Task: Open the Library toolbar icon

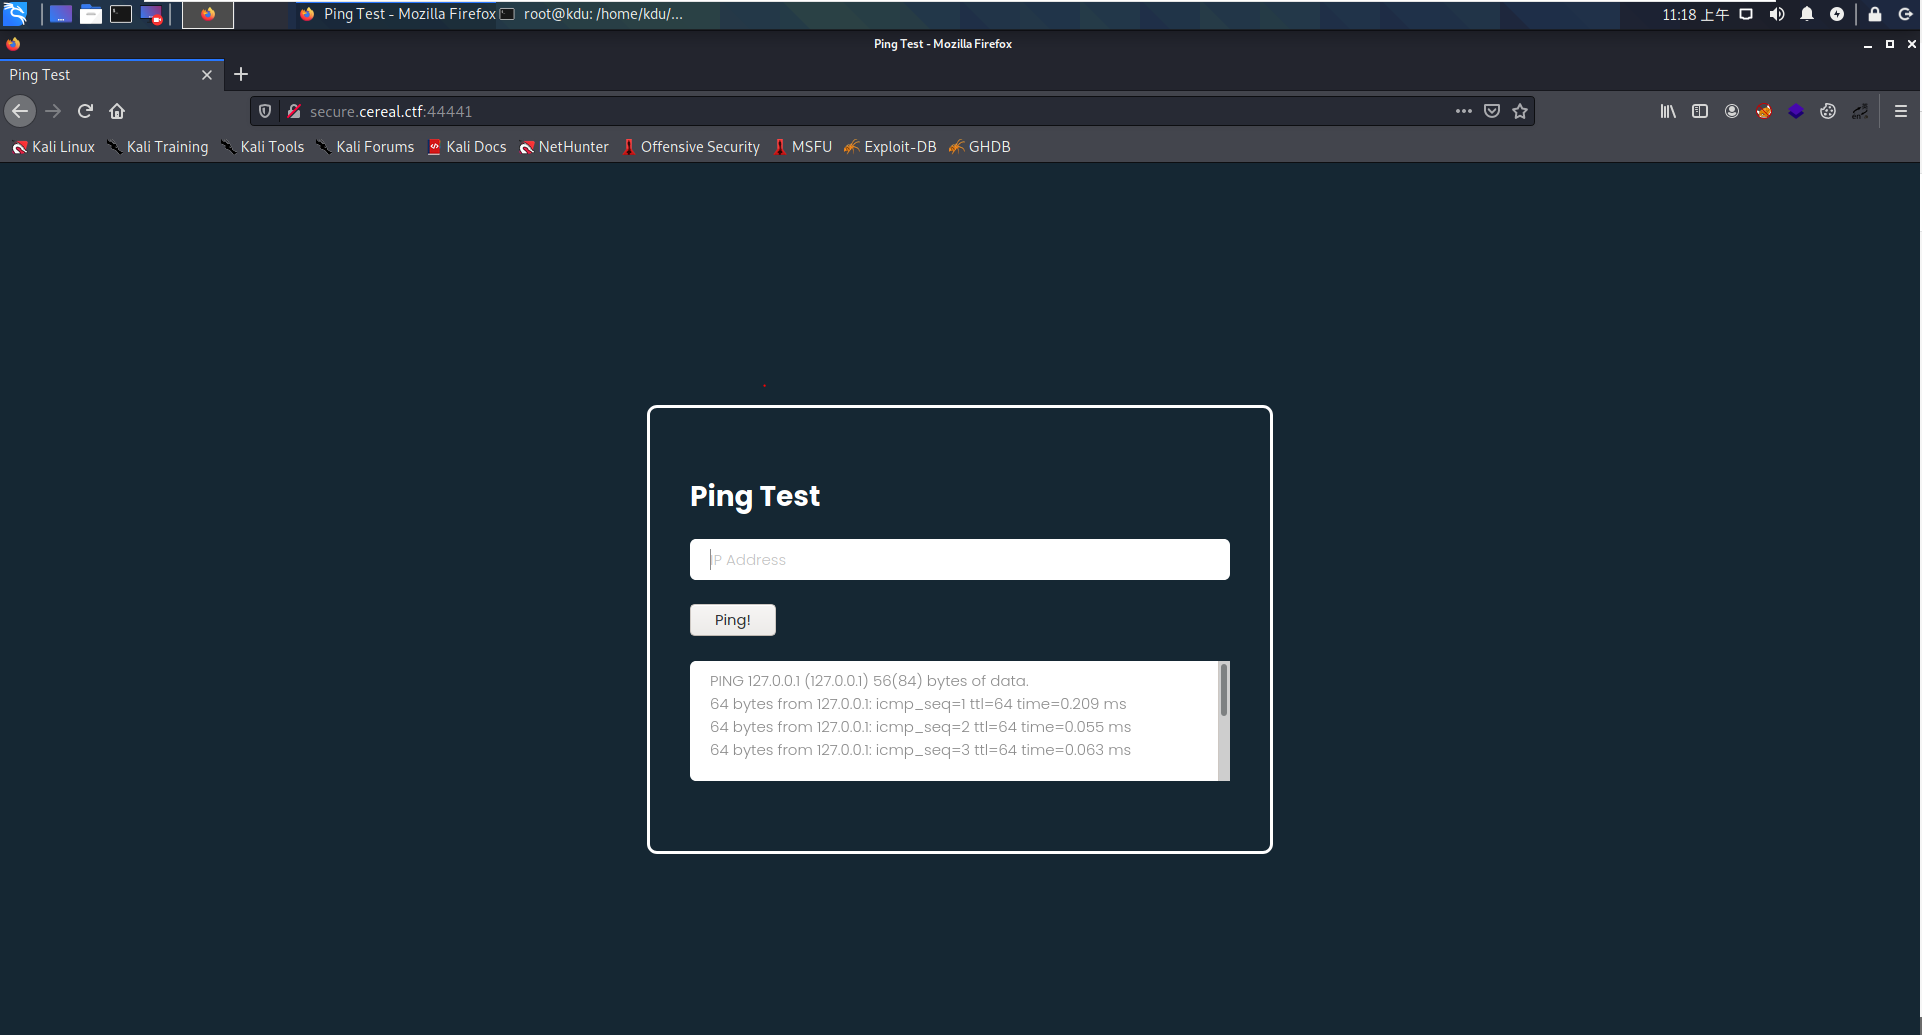Action: 1668,111
